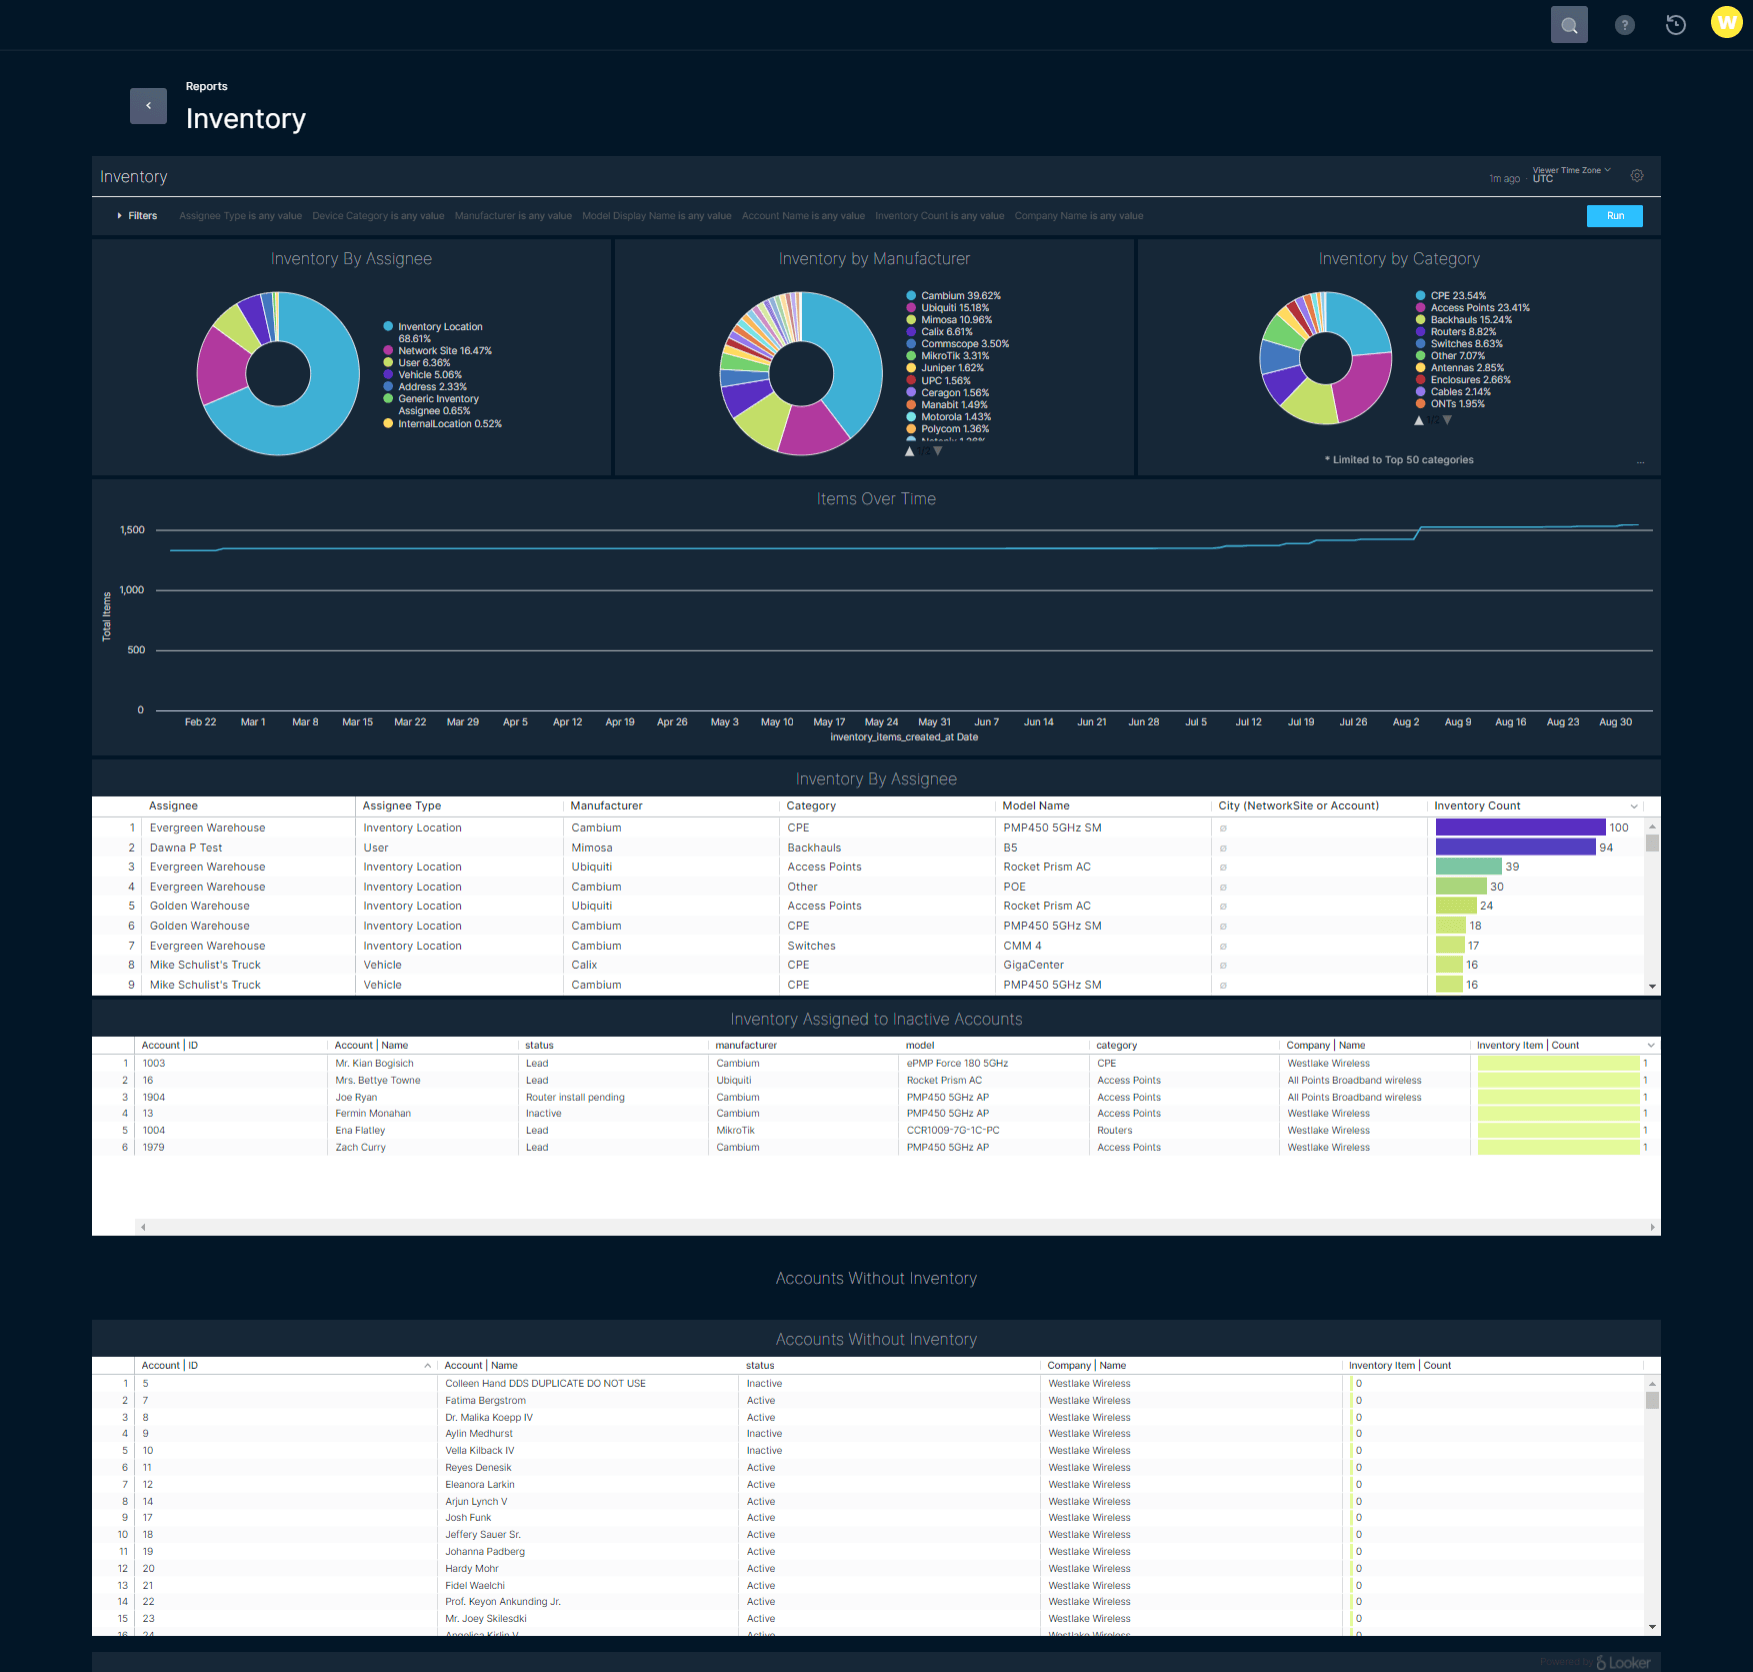Open the Looker logo link
The height and width of the screenshot is (1672, 1753).
click(x=1623, y=1662)
